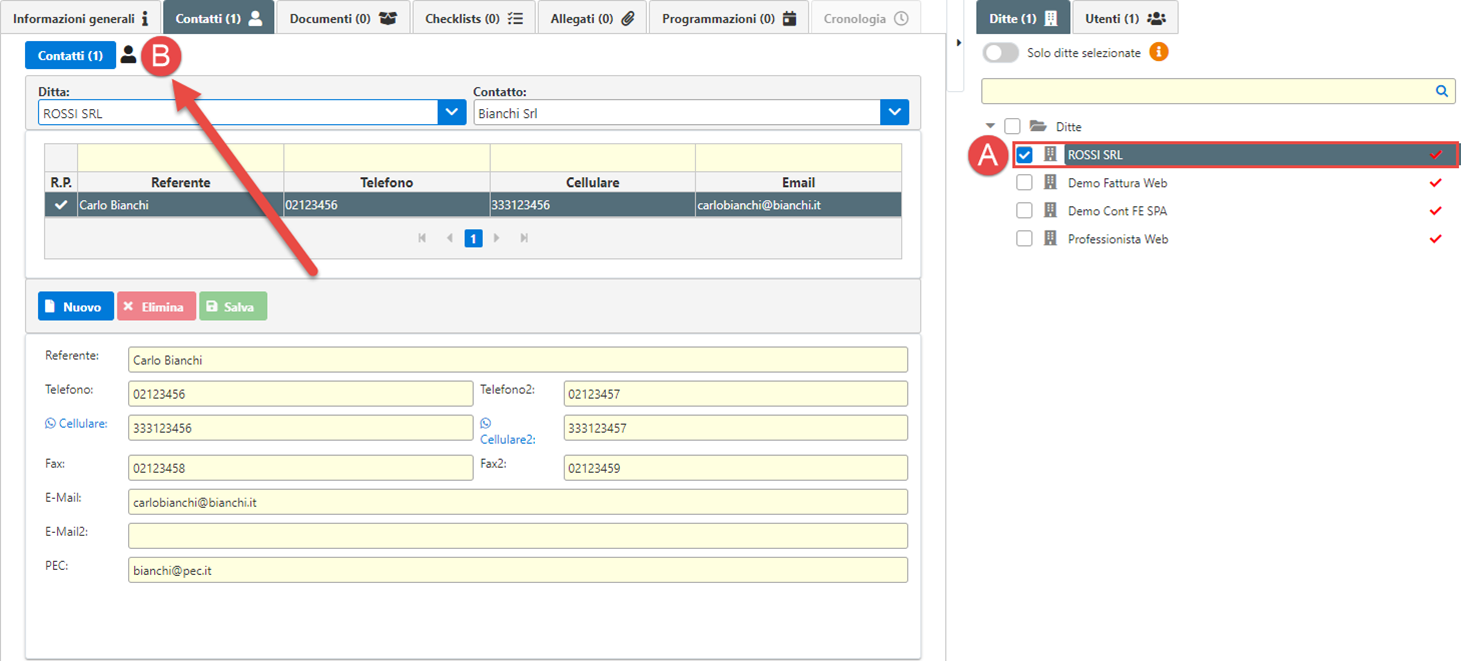Image resolution: width=1461 pixels, height=661 pixels.
Task: Click the person icon beside Contatti button
Action: (x=128, y=55)
